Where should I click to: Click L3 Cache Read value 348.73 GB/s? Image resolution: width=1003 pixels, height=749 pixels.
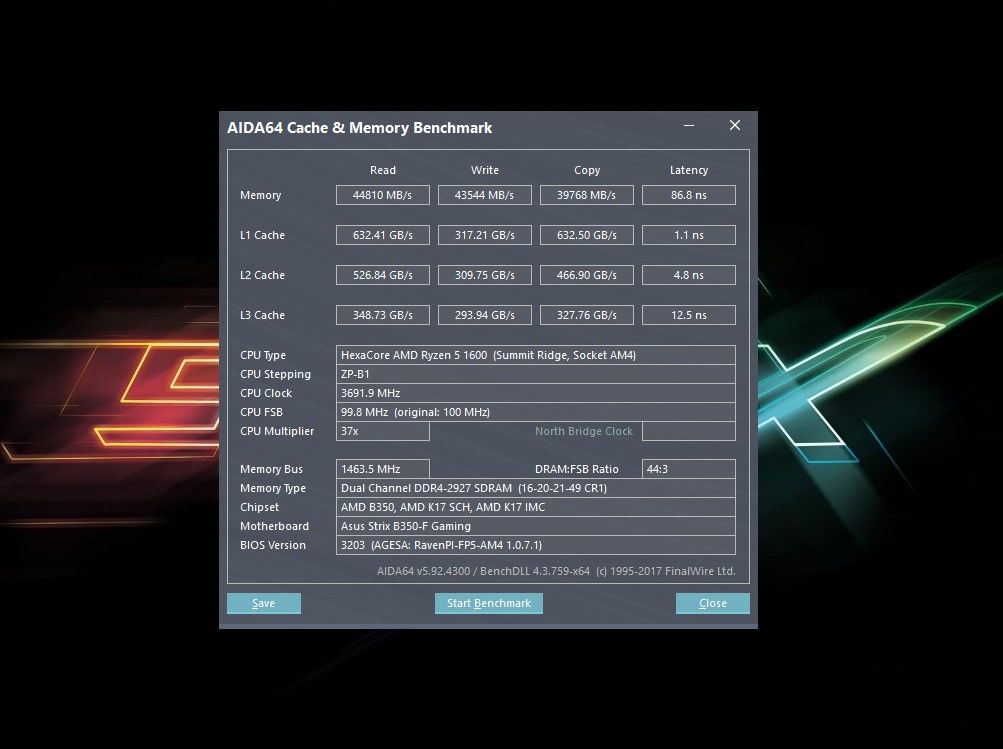coord(383,315)
